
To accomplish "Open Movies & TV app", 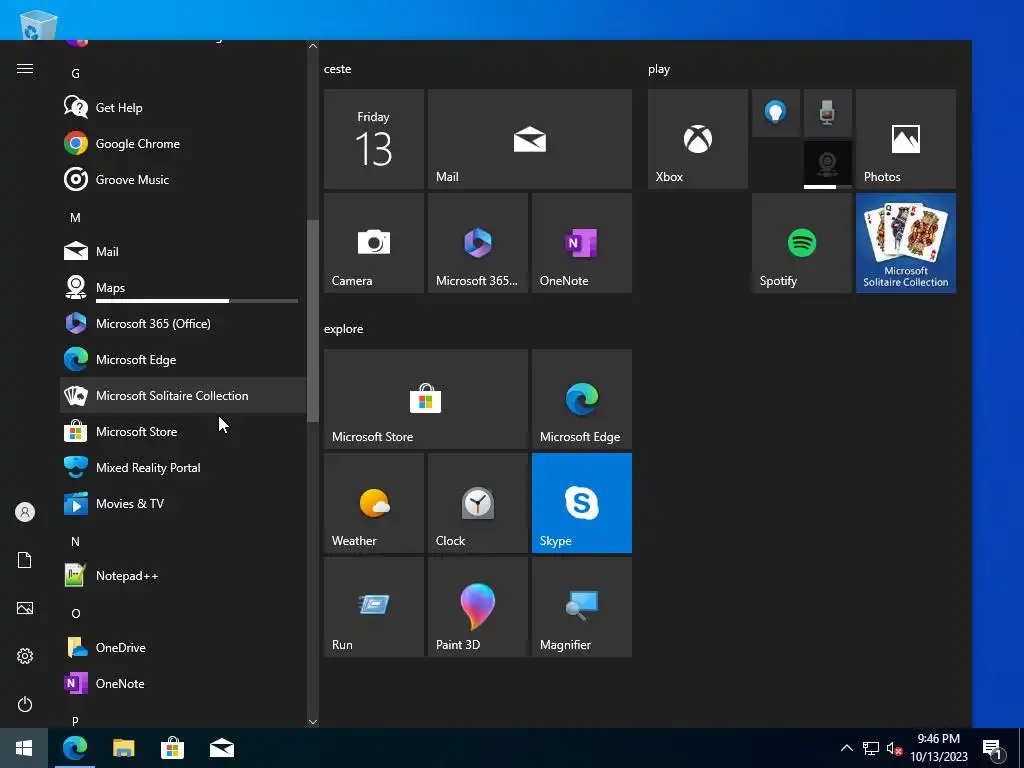I will (183, 504).
